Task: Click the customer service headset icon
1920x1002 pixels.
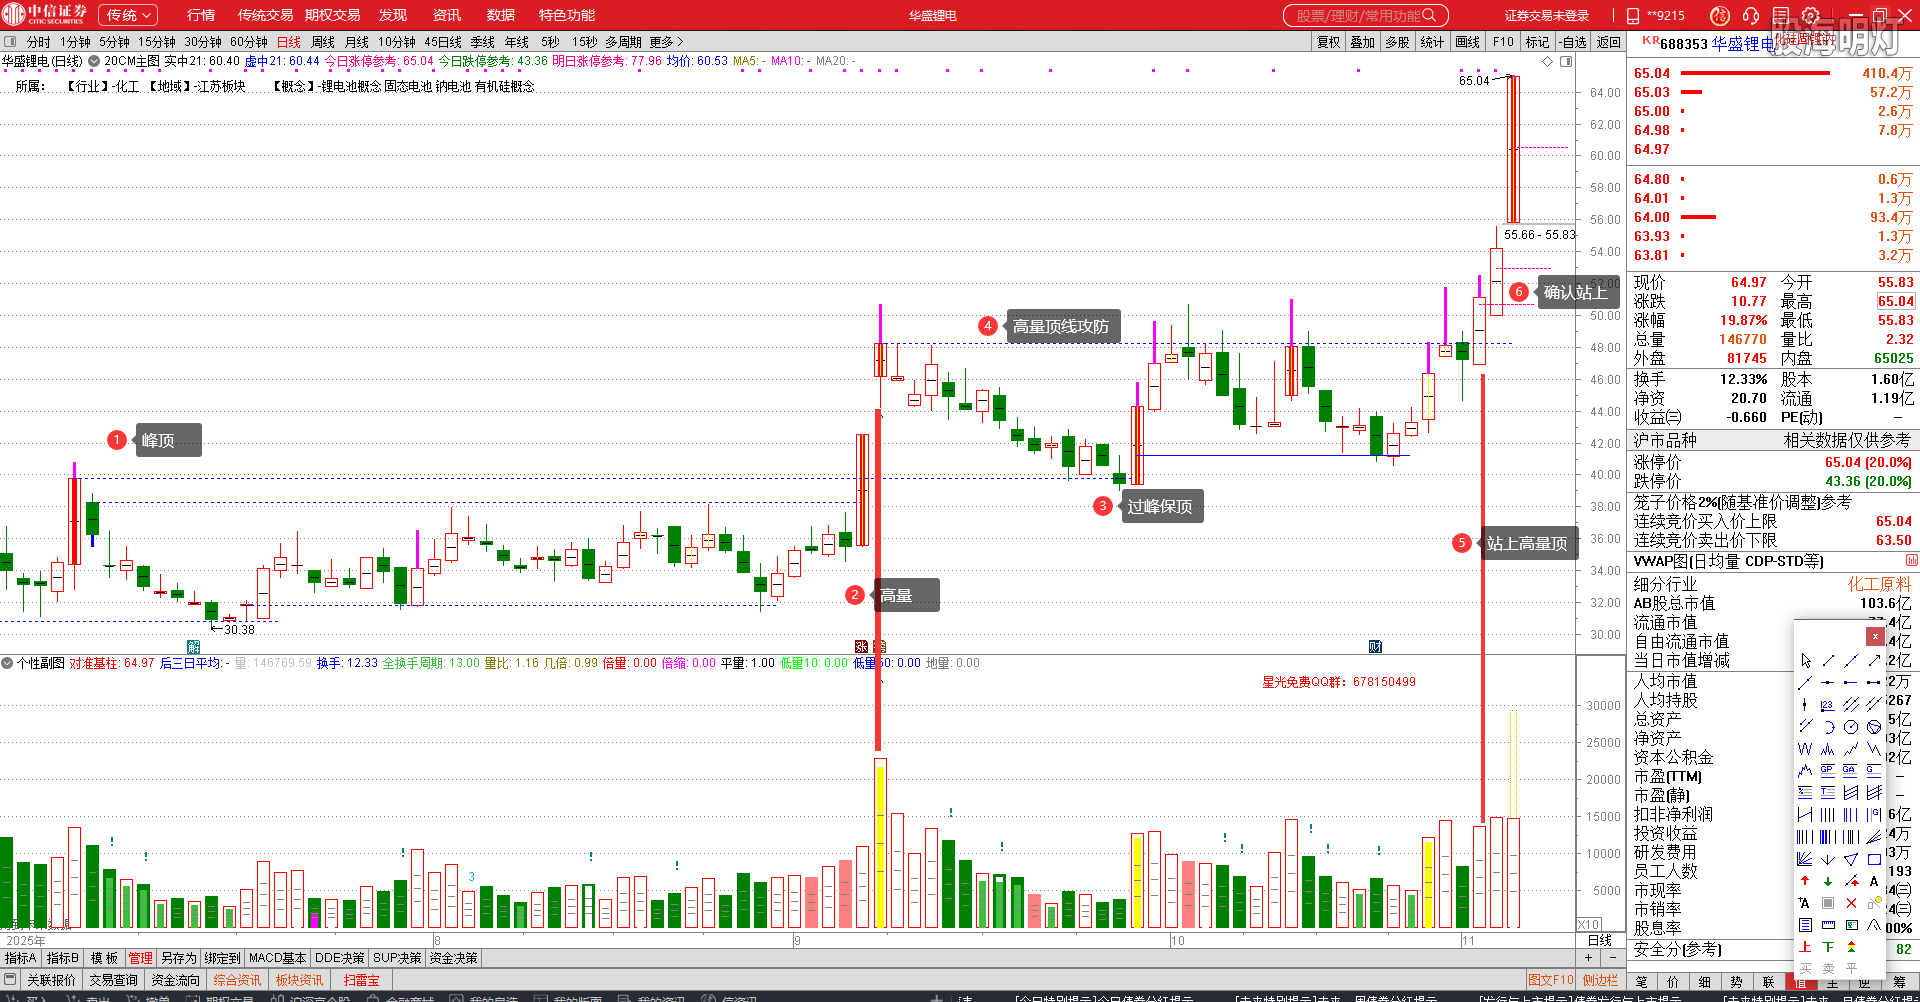Action: (1750, 15)
